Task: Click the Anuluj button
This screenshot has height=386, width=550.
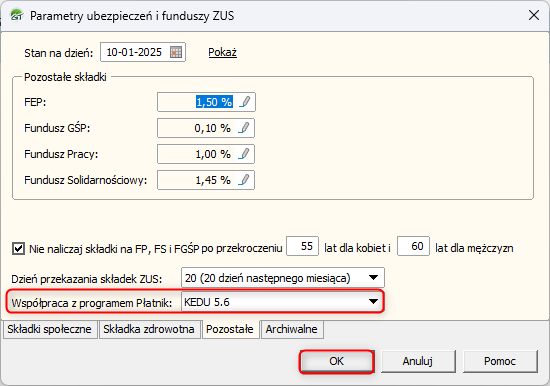Action: (x=418, y=361)
